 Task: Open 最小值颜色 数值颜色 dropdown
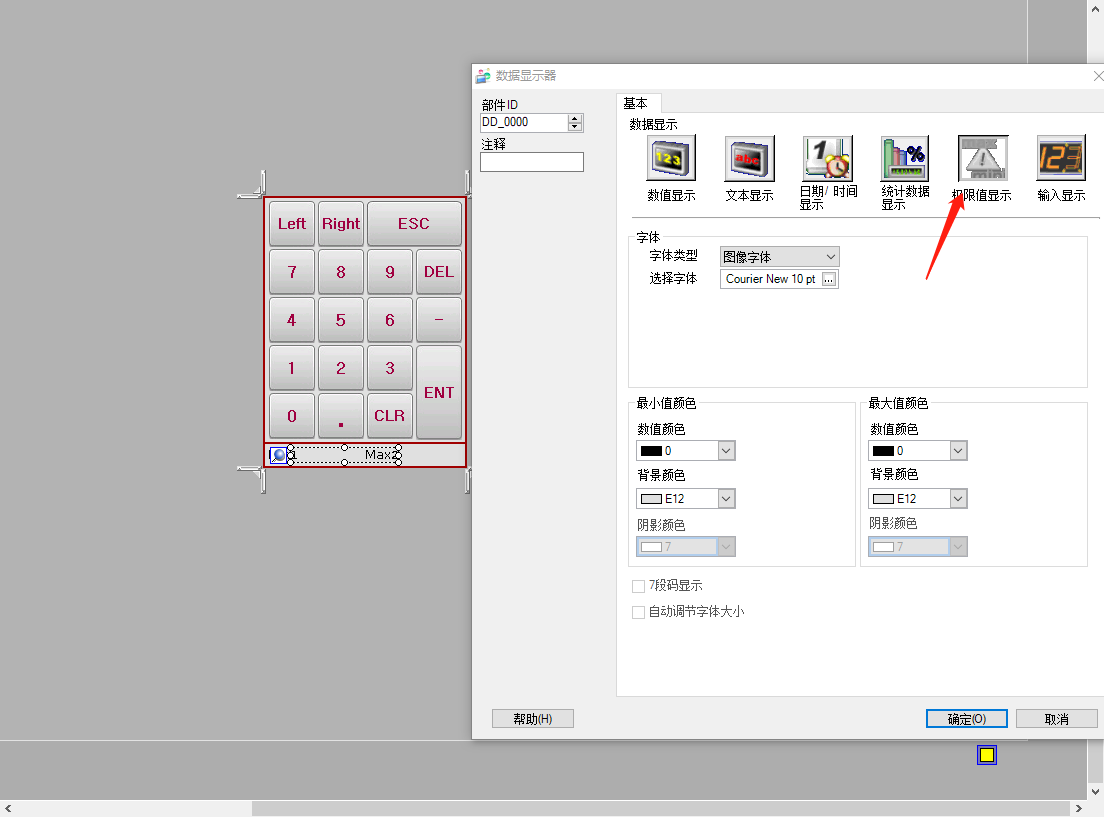[x=726, y=451]
